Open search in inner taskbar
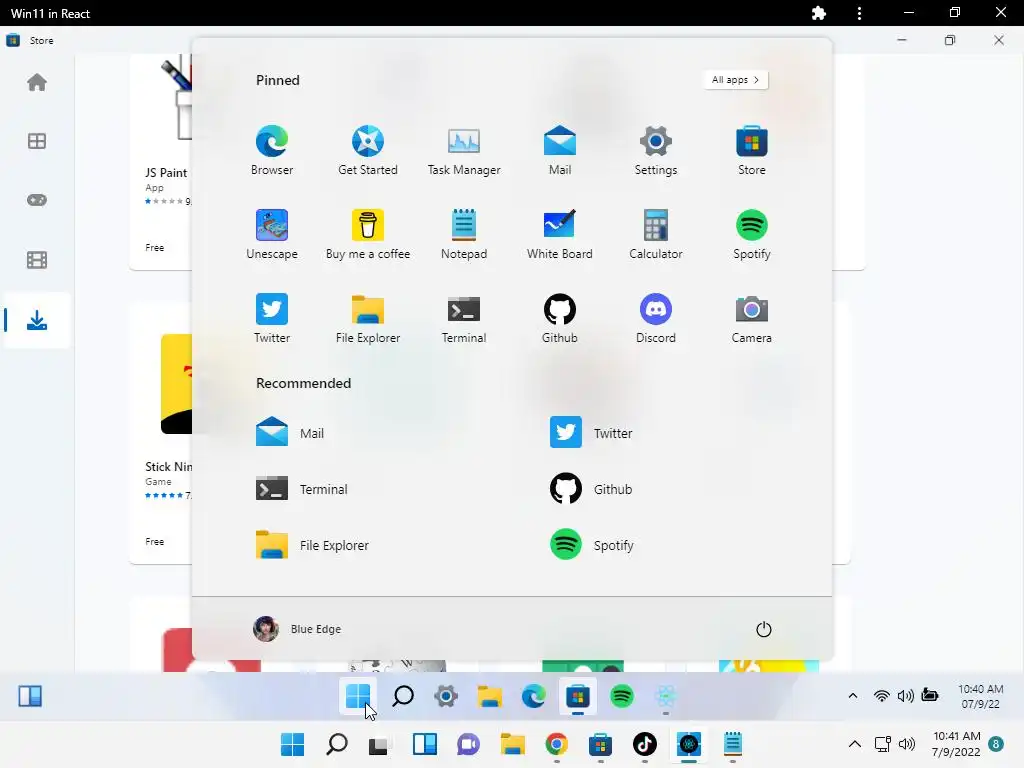This screenshot has width=1024, height=768. [402, 696]
